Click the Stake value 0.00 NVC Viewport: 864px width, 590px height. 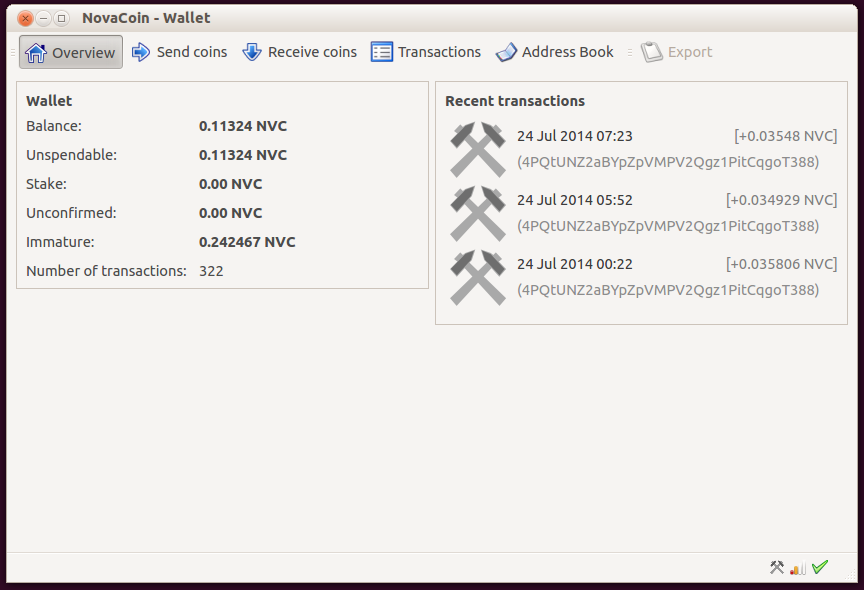point(230,184)
